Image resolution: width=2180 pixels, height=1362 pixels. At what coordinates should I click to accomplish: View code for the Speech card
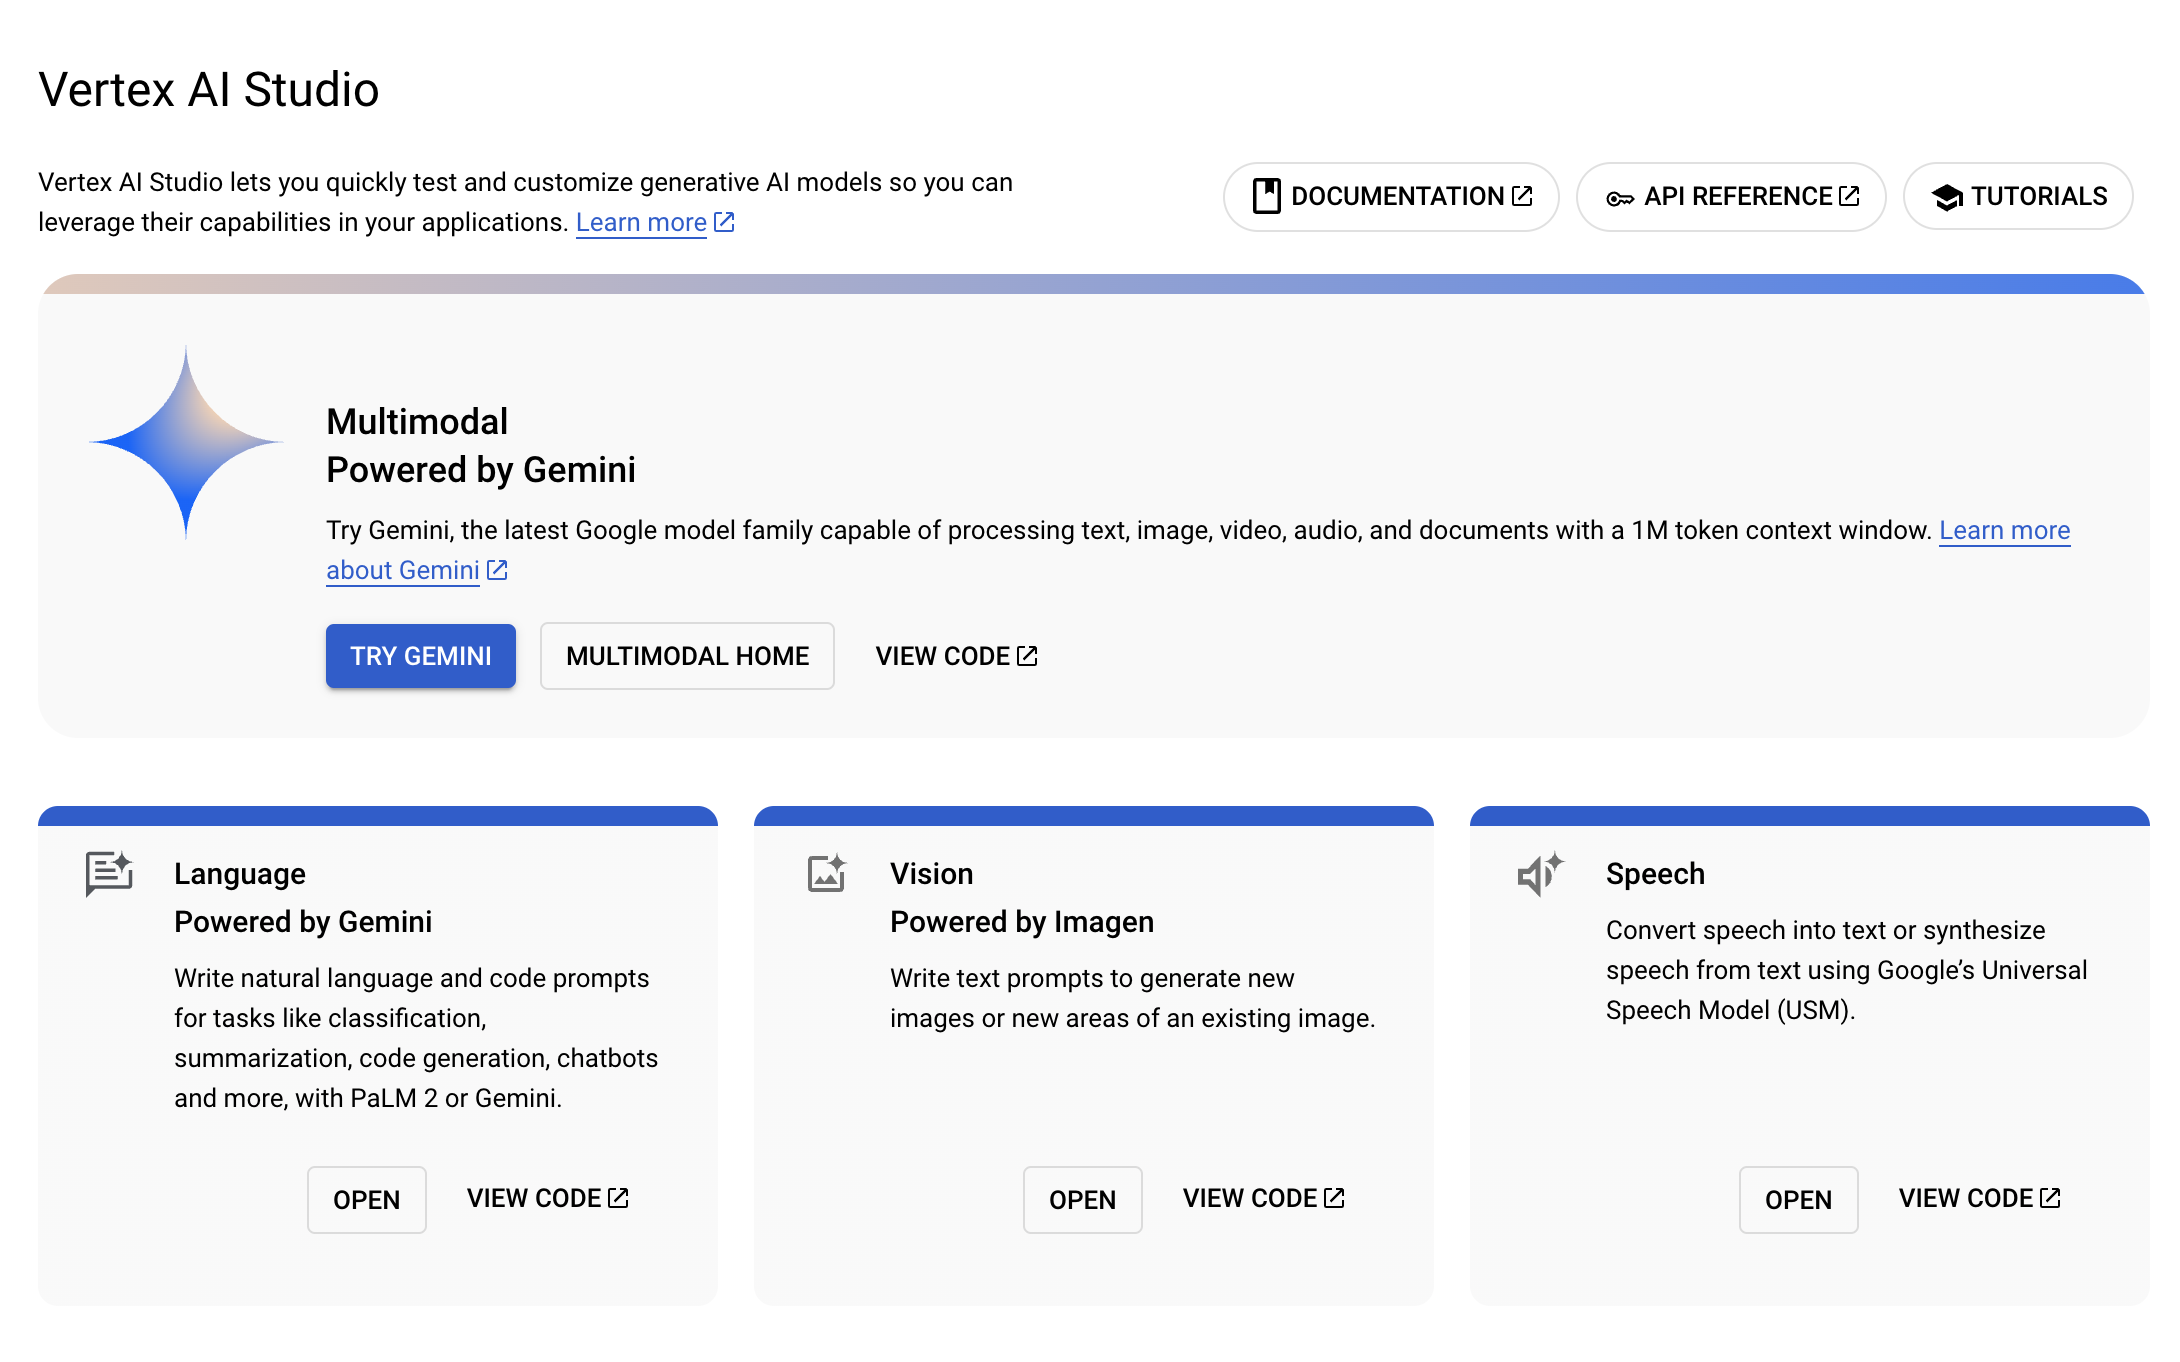coord(1980,1198)
